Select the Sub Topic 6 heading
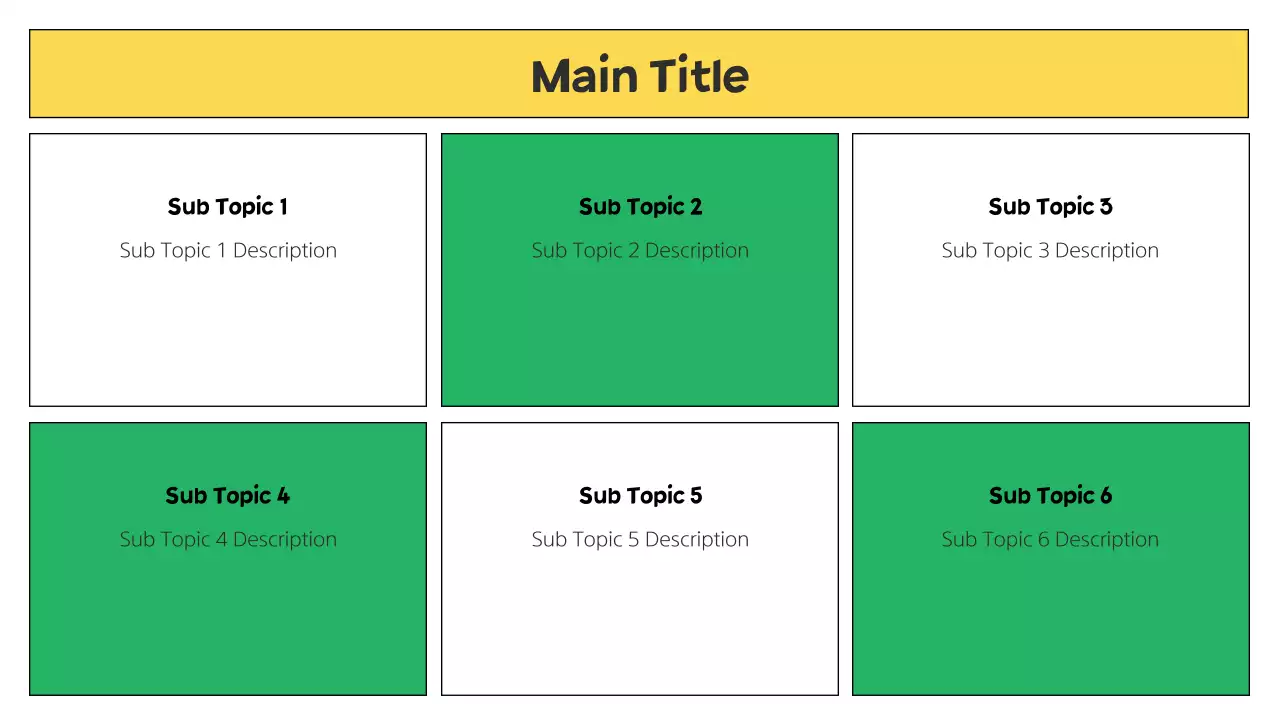The image size is (1280, 720). pos(1050,496)
